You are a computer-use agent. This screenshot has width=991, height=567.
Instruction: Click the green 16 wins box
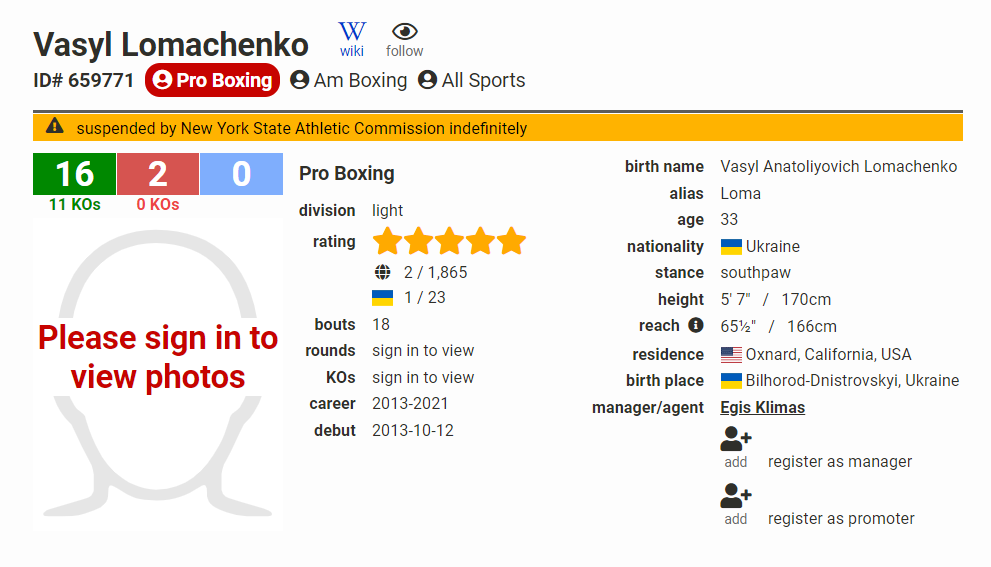[x=75, y=174]
